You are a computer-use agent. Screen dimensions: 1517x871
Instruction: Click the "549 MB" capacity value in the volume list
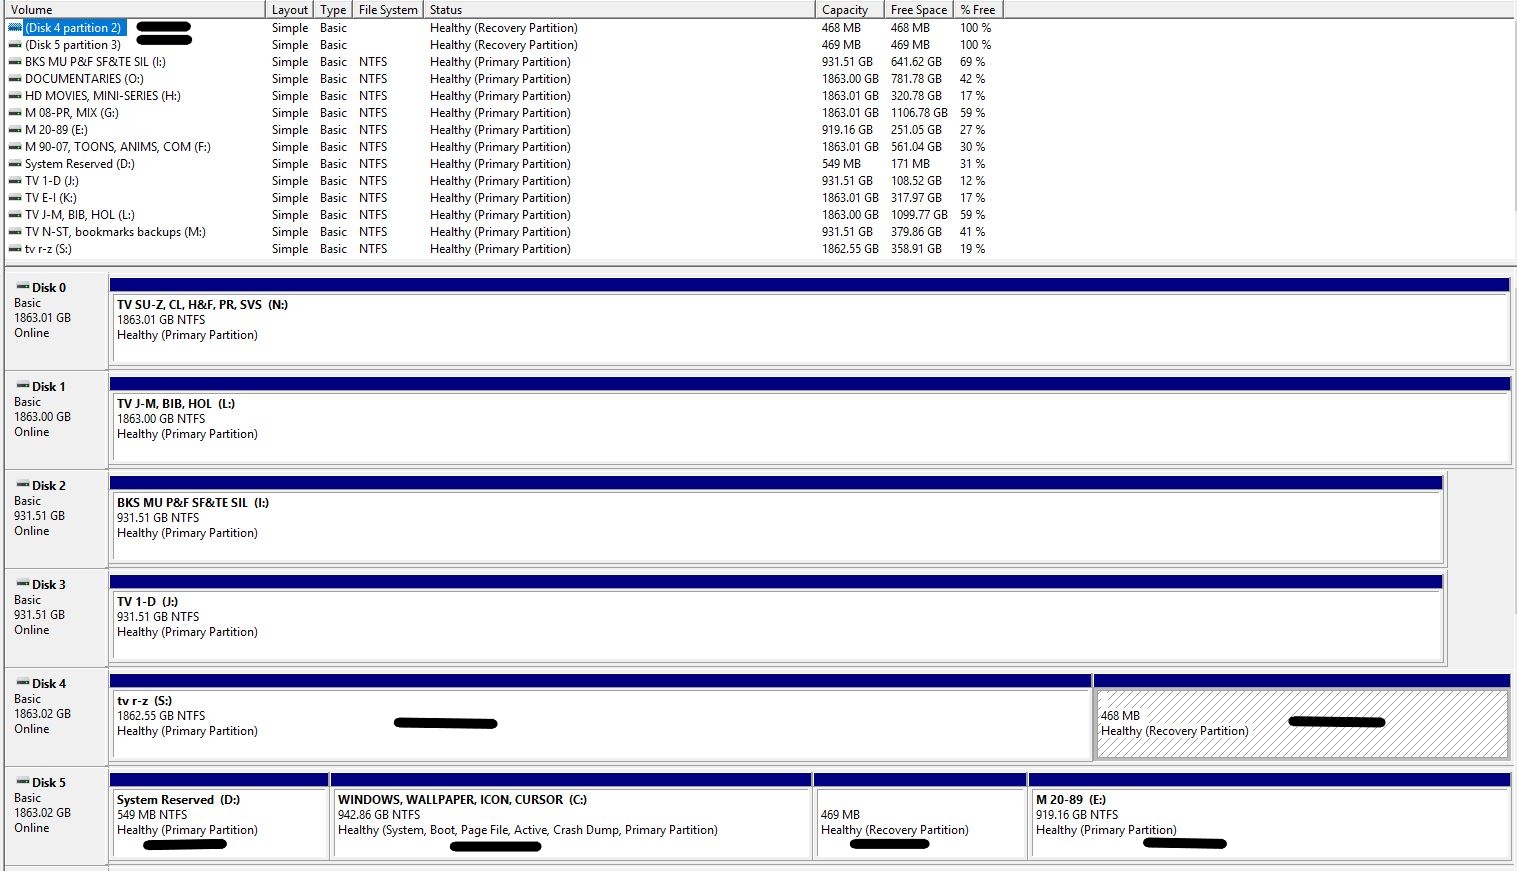[x=841, y=164]
